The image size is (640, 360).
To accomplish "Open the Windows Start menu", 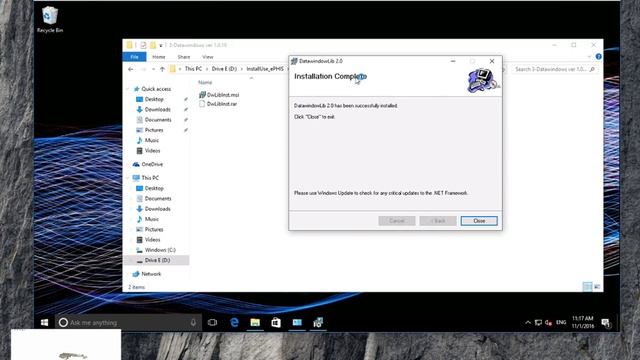I will (x=44, y=322).
